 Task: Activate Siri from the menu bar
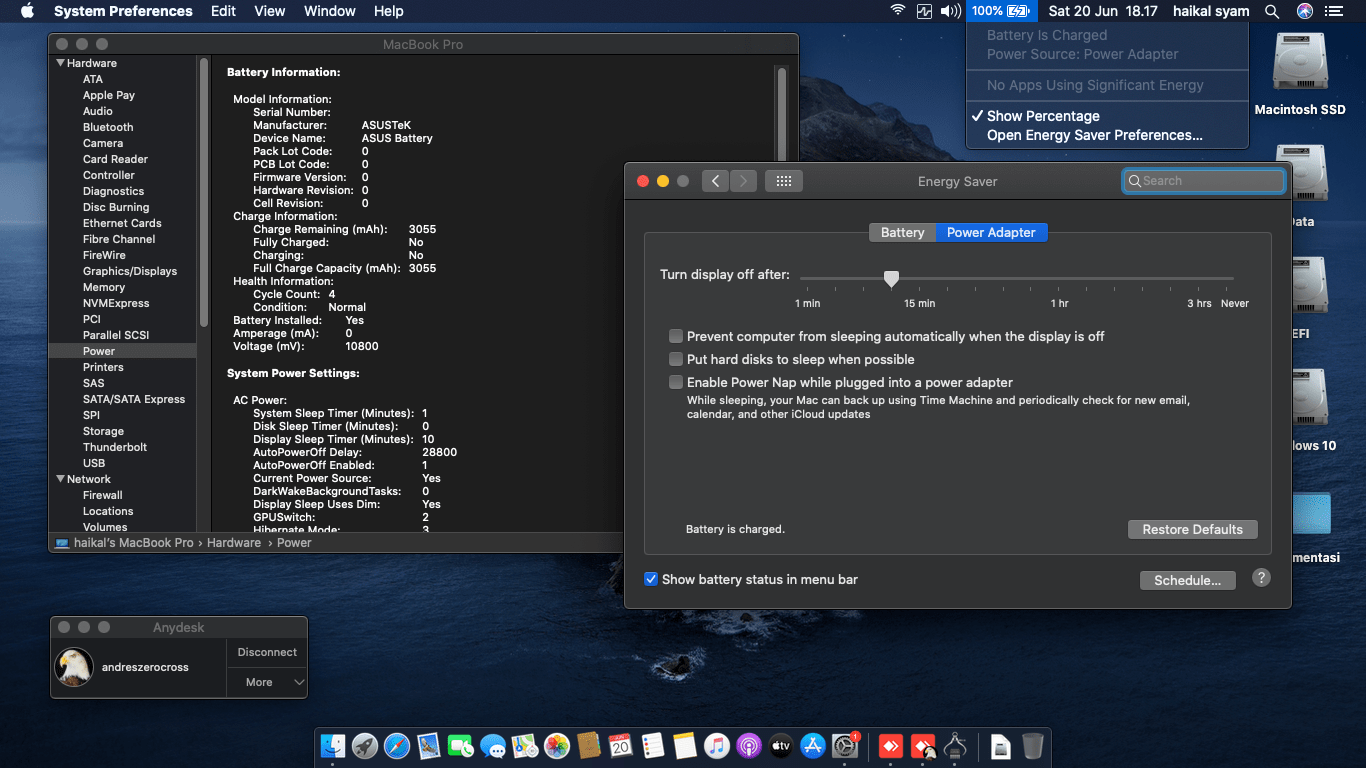1304,11
